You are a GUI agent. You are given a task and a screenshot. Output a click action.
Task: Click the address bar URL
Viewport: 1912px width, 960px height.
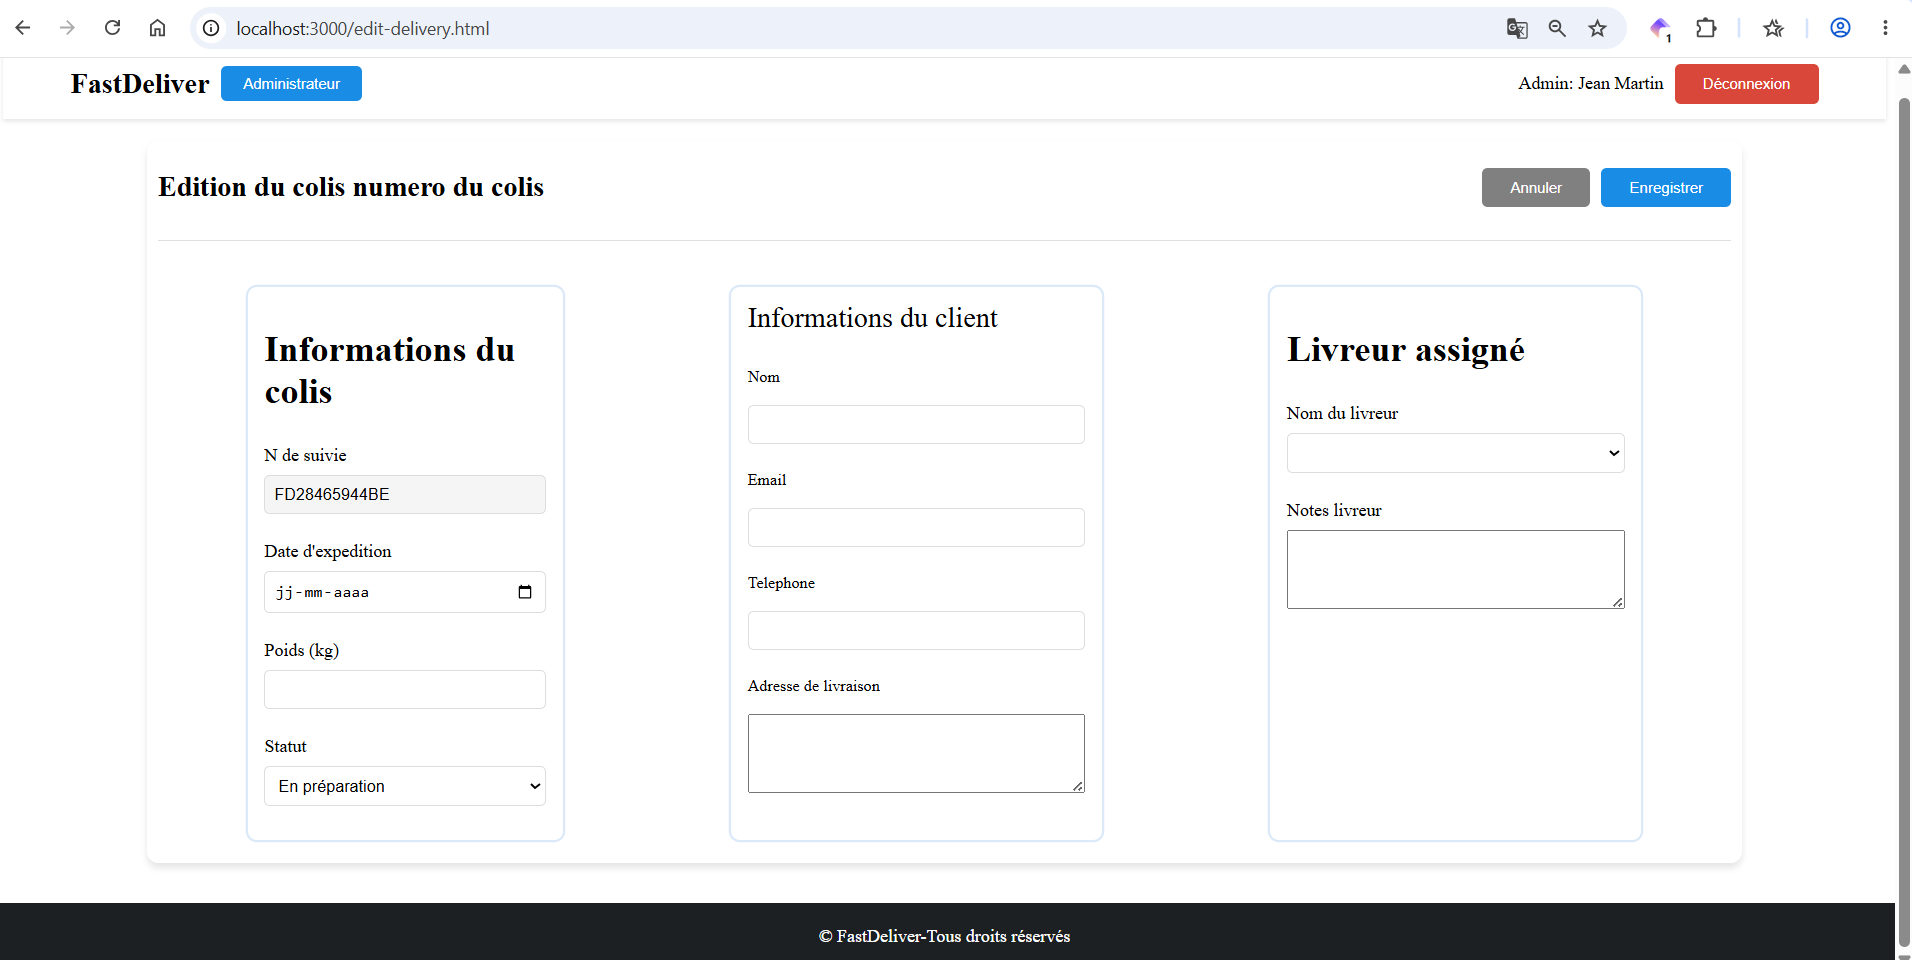[363, 29]
